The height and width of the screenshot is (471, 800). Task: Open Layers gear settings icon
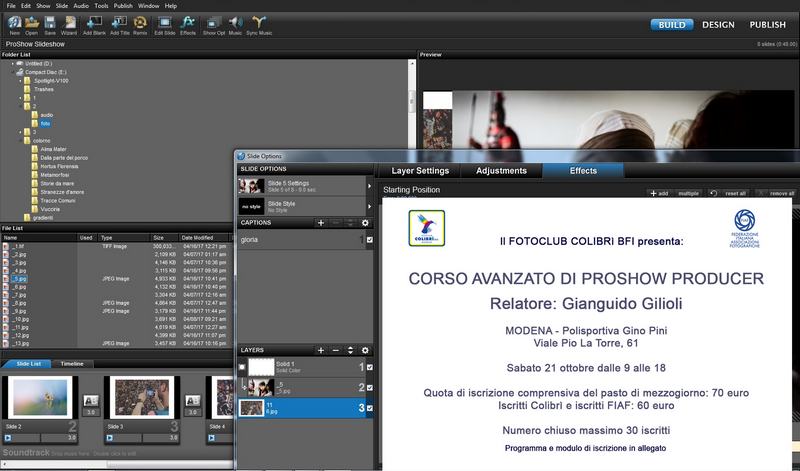click(x=365, y=350)
